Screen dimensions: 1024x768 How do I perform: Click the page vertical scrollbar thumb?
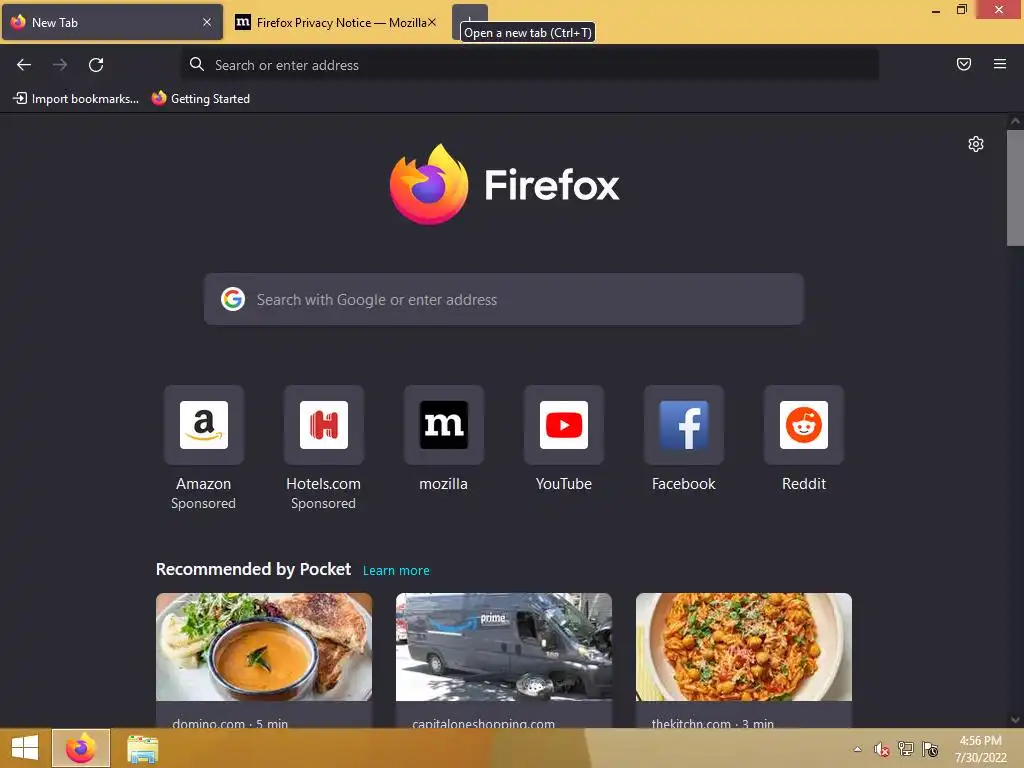[1015, 187]
